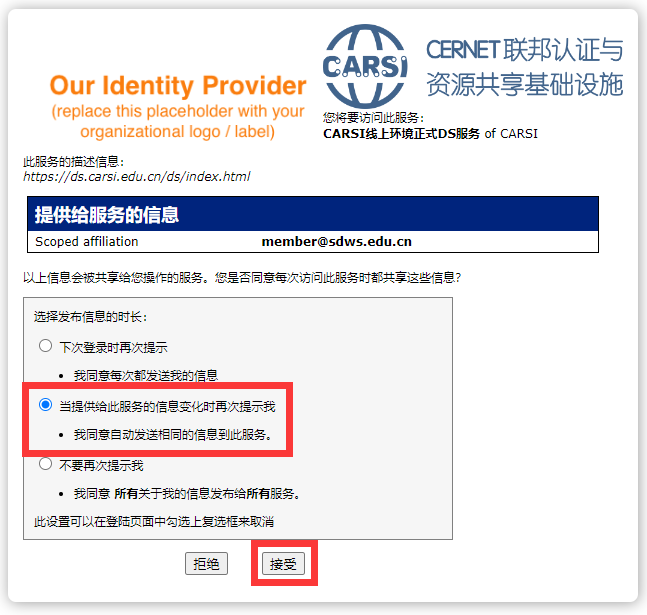Select 当提供给此服务的信息变化时再次提示我 radio option

coord(45,405)
